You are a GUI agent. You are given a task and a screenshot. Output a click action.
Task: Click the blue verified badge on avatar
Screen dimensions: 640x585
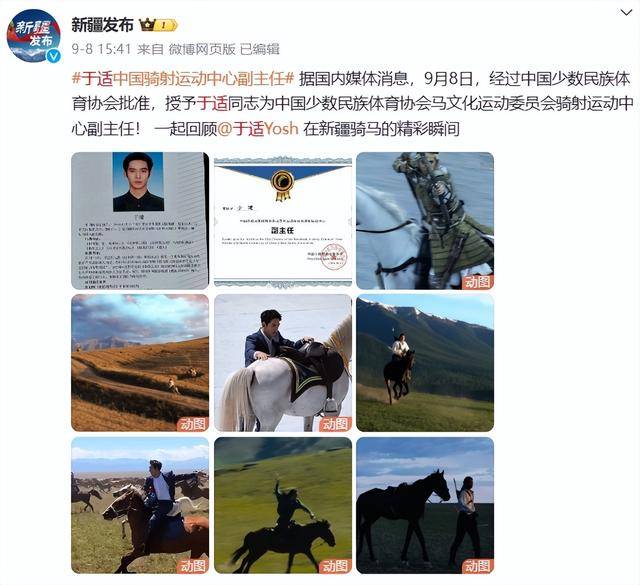pos(54,56)
